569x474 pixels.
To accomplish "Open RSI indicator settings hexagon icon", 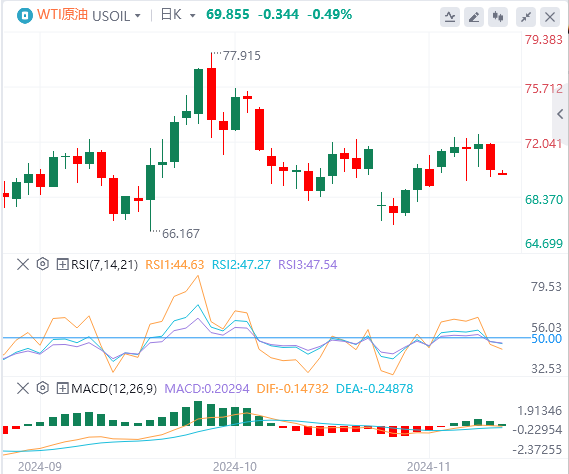I will pyautogui.click(x=42, y=264).
